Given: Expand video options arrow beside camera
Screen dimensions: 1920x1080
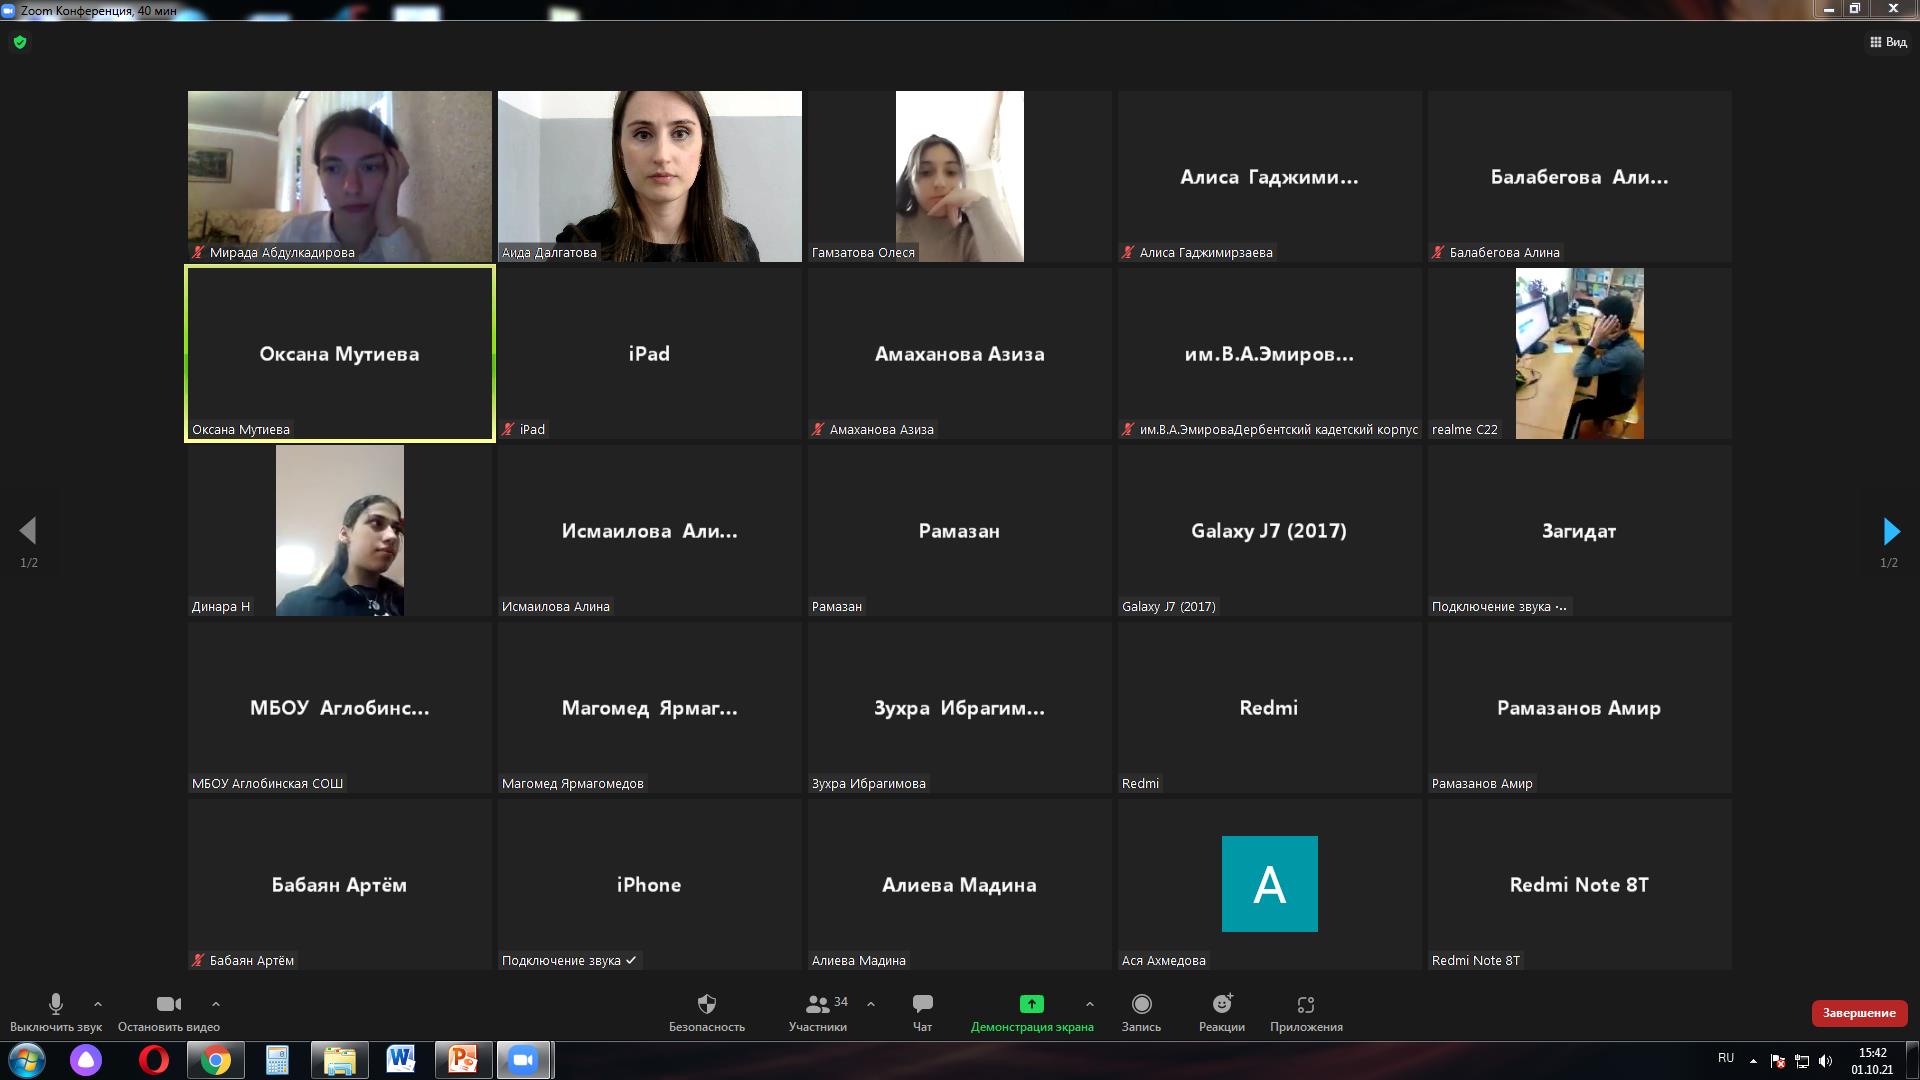Looking at the screenshot, I should (216, 1004).
